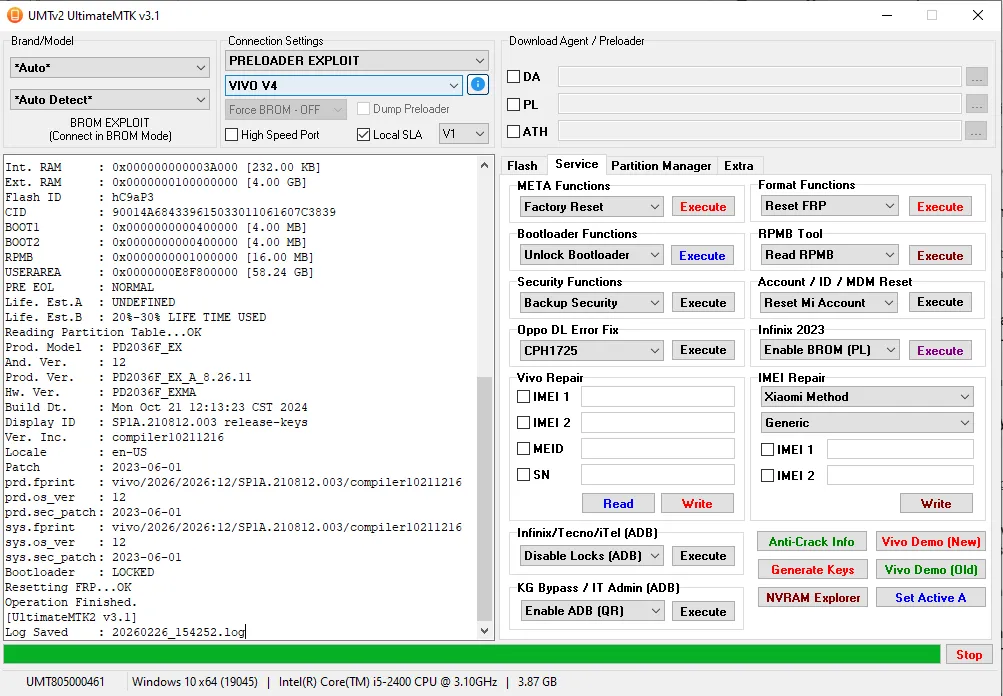The height and width of the screenshot is (696, 1003).
Task: Open the Flash tab
Action: coord(522,166)
